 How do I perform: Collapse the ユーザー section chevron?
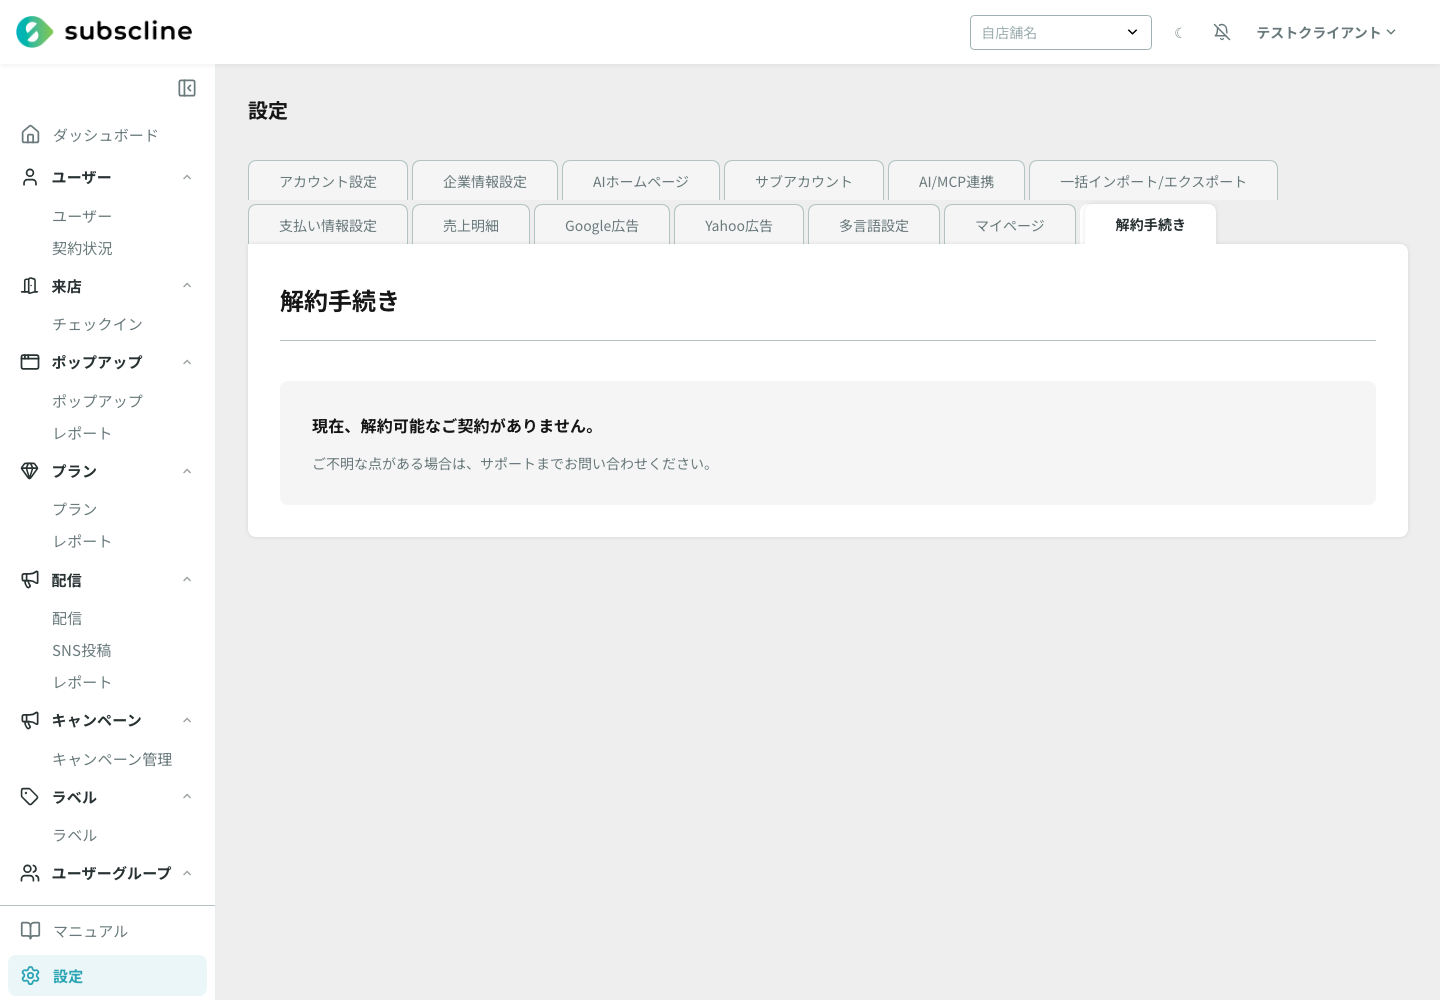(x=187, y=177)
